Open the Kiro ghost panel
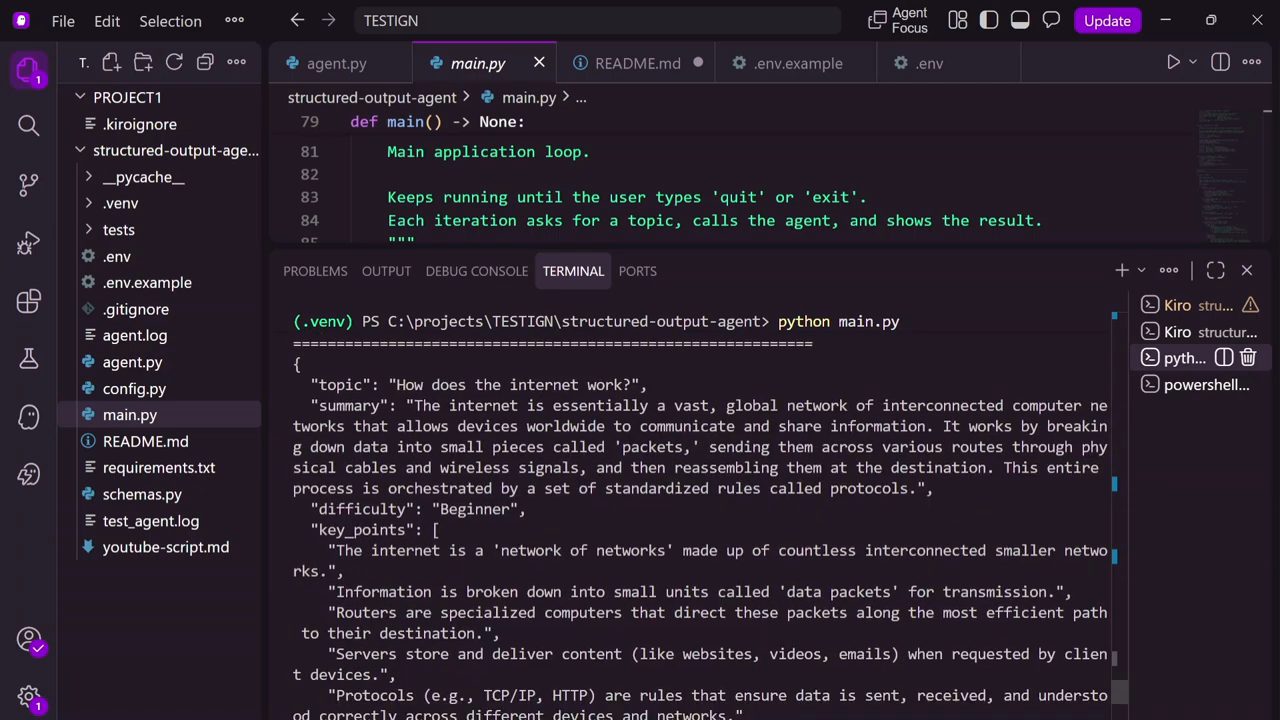The height and width of the screenshot is (720, 1280). pos(28,416)
